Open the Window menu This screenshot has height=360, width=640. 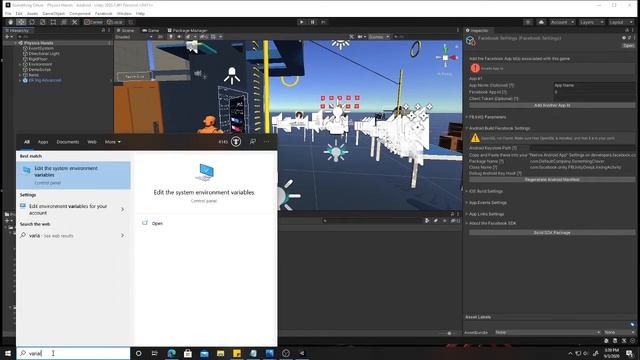[124, 13]
